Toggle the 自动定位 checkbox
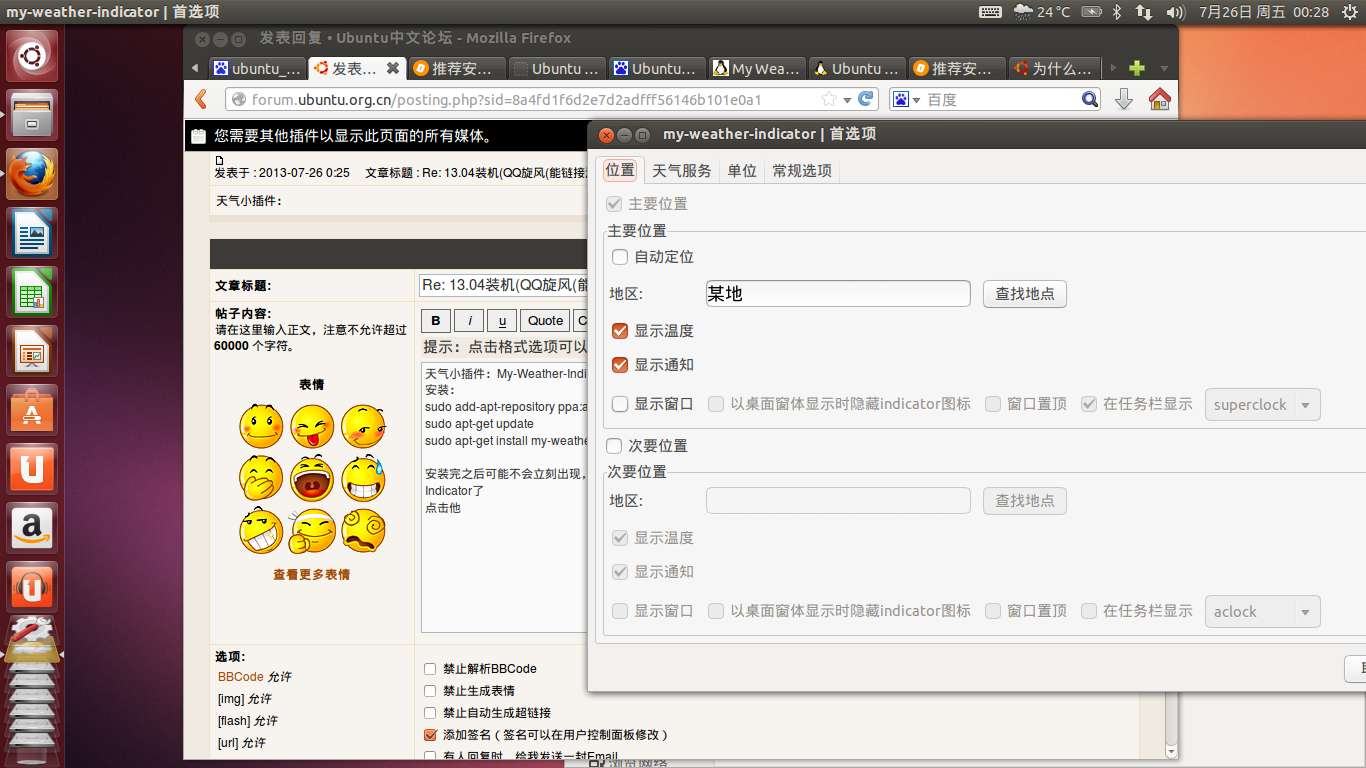The height and width of the screenshot is (768, 1366). pos(620,257)
